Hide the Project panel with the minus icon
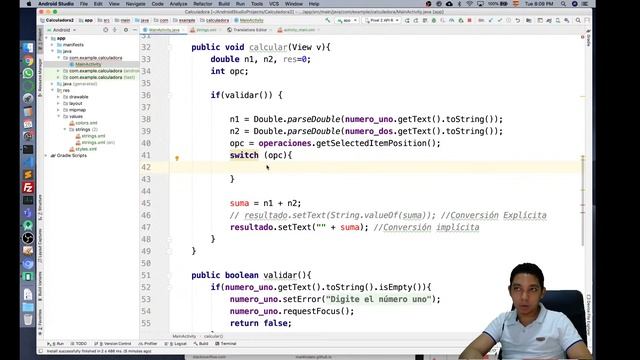The height and width of the screenshot is (360, 640). (x=135, y=30)
